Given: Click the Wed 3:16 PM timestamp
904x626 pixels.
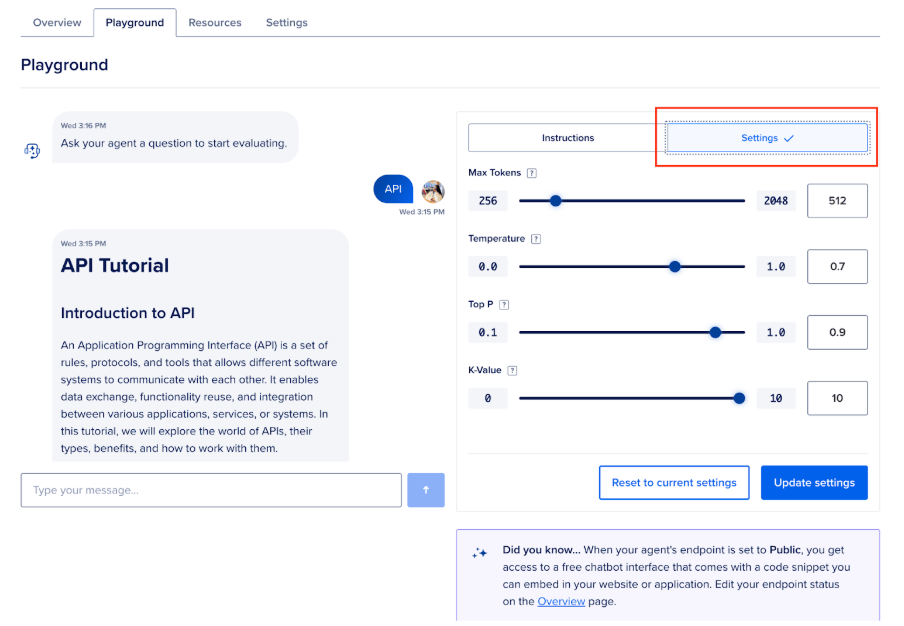Looking at the screenshot, I should click(x=84, y=125).
